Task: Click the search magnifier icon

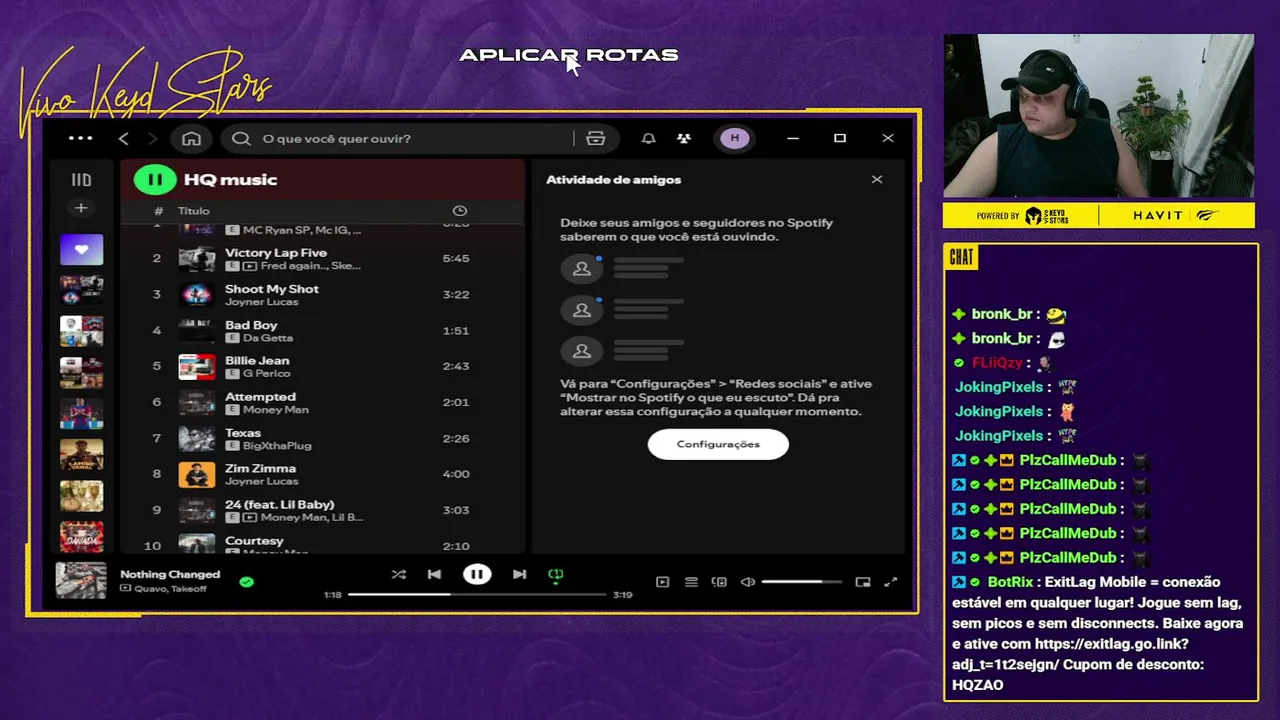Action: coord(241,138)
